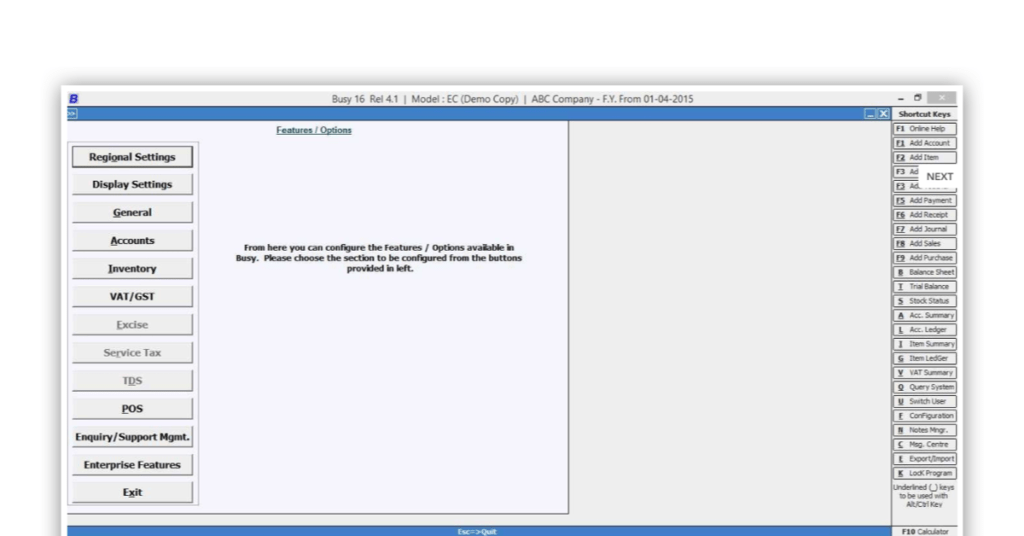Open Regional Settings
1024x536 pixels.
coord(132,157)
